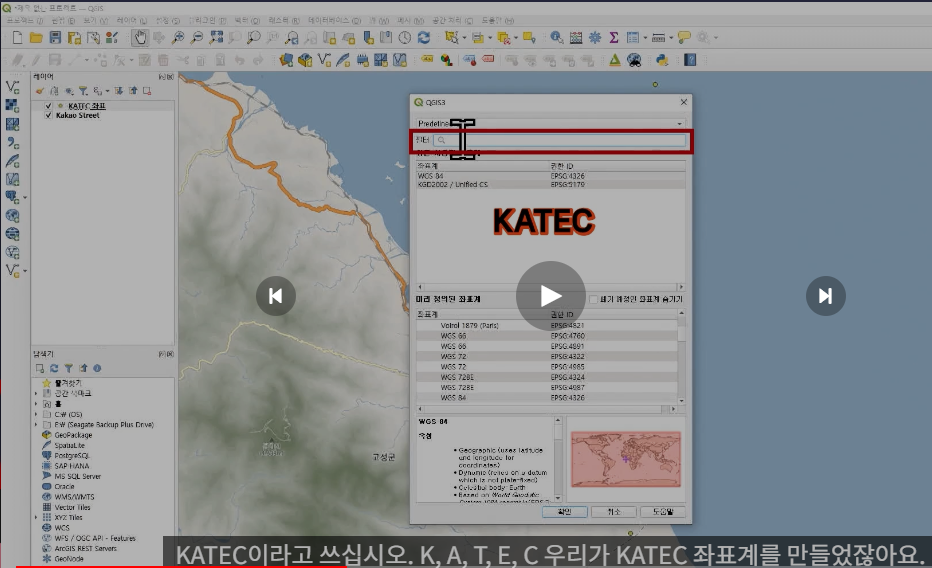Viewport: 932px width, 568px height.
Task: Open the Data Source Manager icon
Action: point(286,60)
